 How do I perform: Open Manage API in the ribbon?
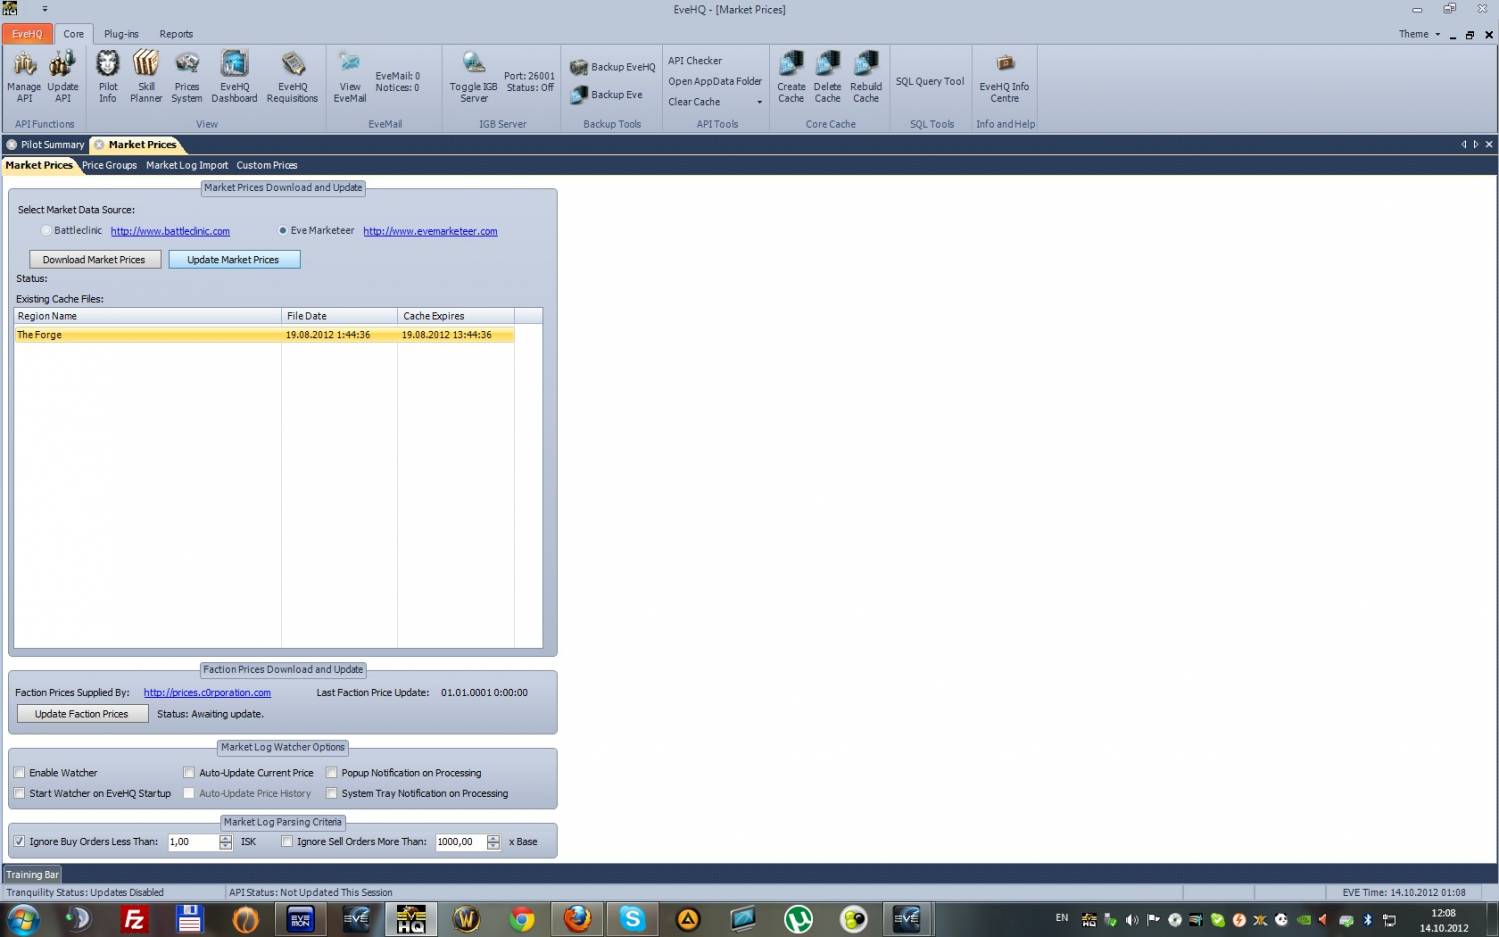24,77
